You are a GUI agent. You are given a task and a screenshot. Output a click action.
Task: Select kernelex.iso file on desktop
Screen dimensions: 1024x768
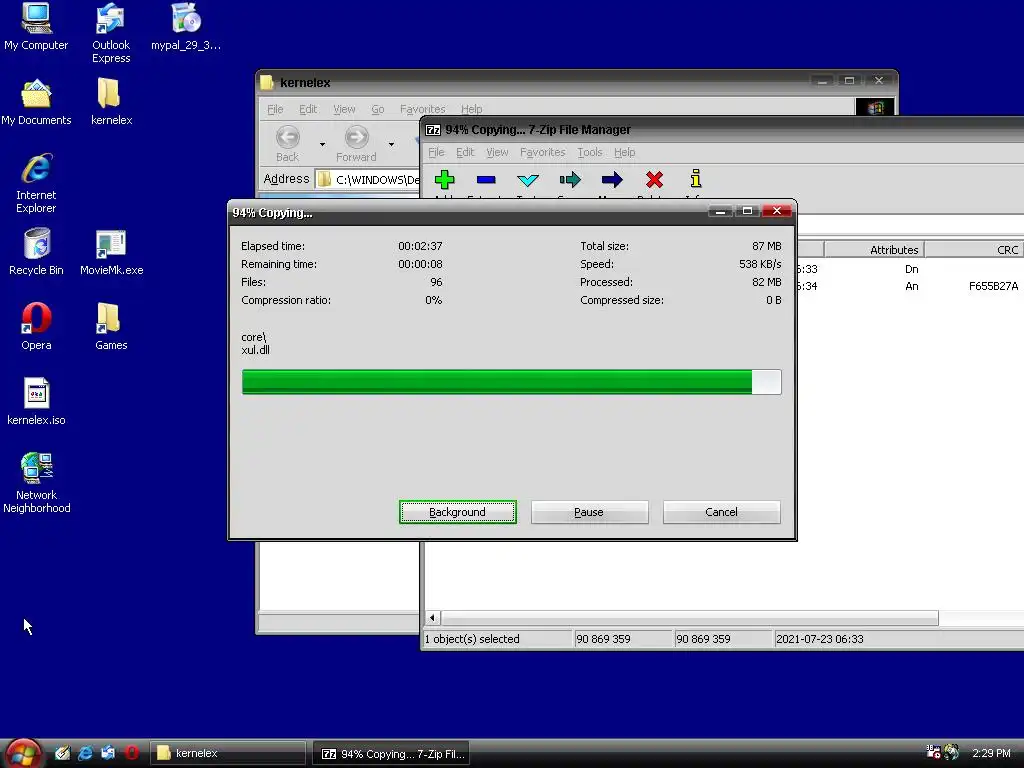(x=36, y=402)
